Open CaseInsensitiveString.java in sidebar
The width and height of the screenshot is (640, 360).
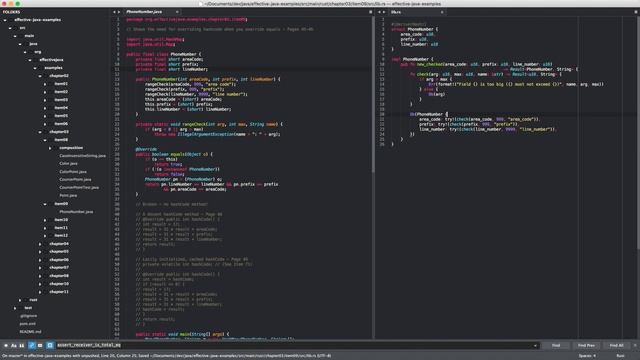82,156
